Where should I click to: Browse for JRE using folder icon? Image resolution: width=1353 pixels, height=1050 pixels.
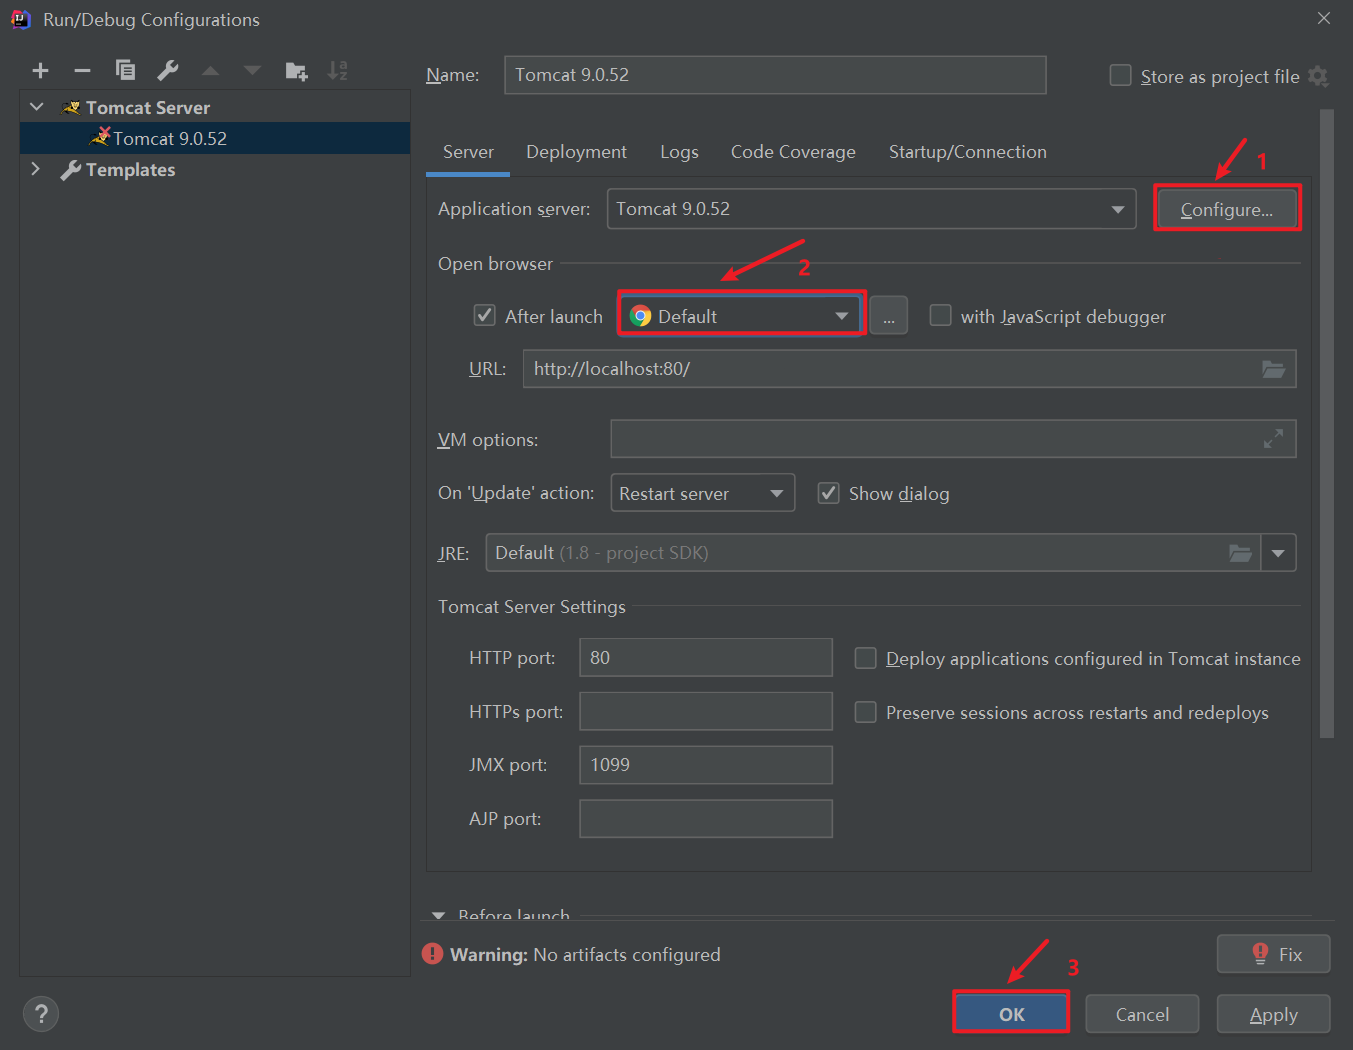point(1240,553)
